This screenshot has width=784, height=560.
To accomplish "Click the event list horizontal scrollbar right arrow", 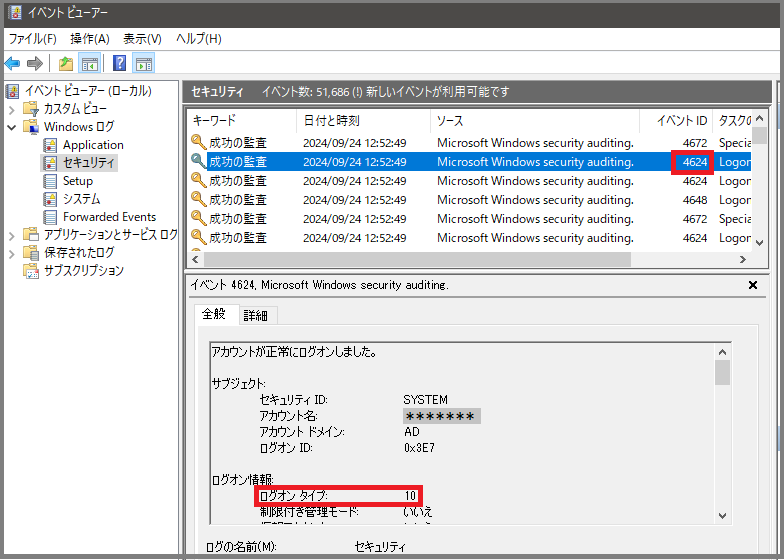I will (x=743, y=260).
